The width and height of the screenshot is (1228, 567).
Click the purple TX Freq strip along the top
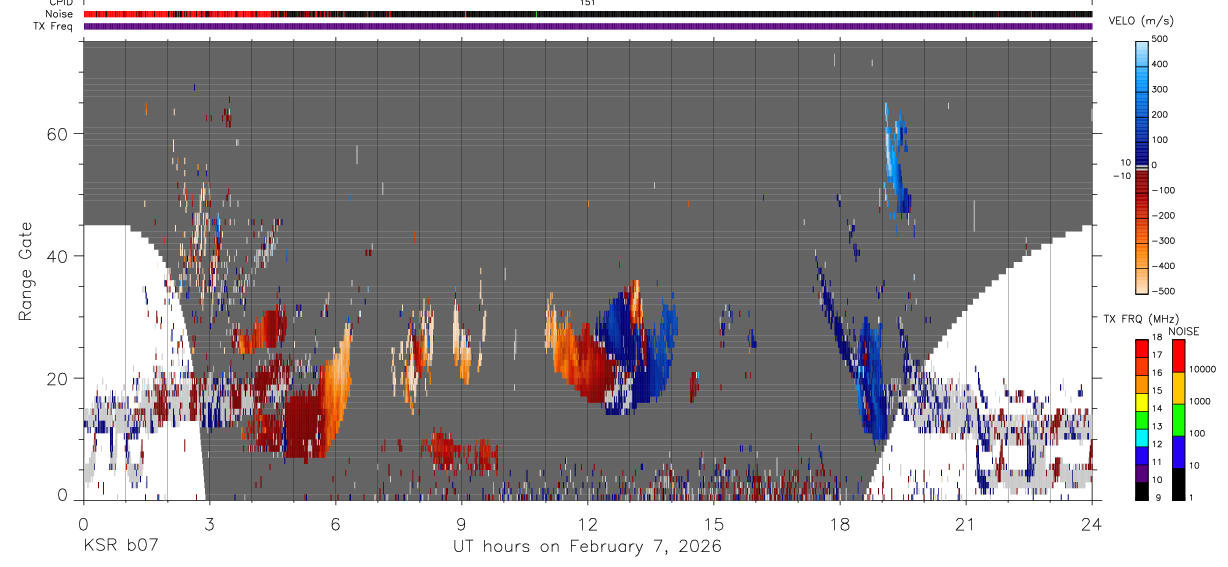coord(587,26)
